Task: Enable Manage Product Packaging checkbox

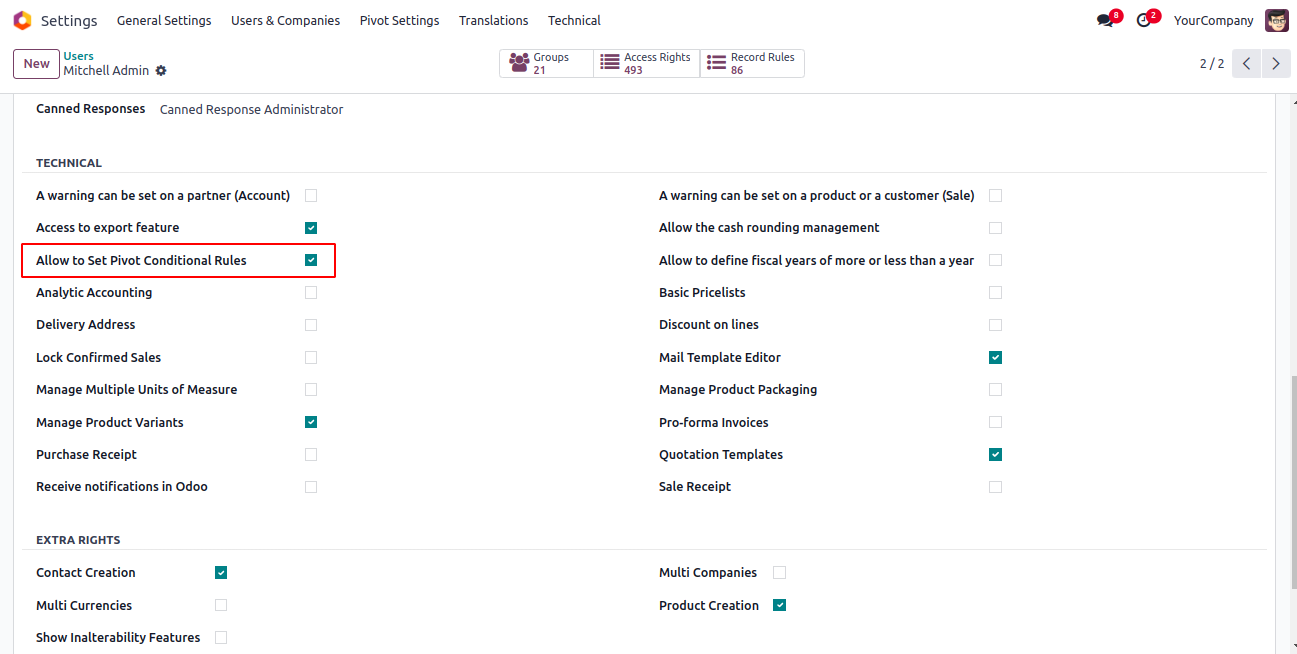Action: (995, 389)
